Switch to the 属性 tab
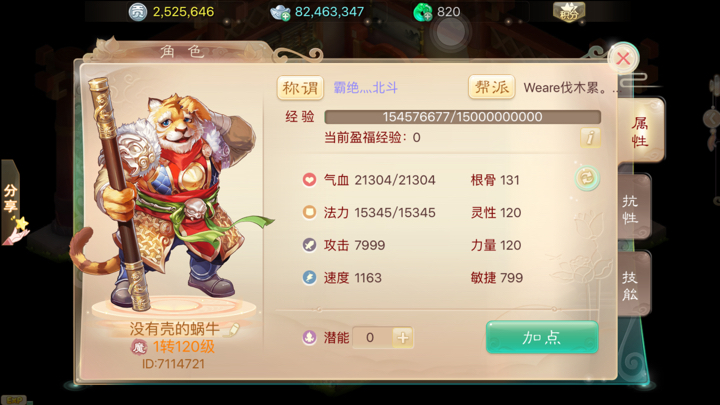Viewport: 720px width, 405px height. tap(640, 131)
